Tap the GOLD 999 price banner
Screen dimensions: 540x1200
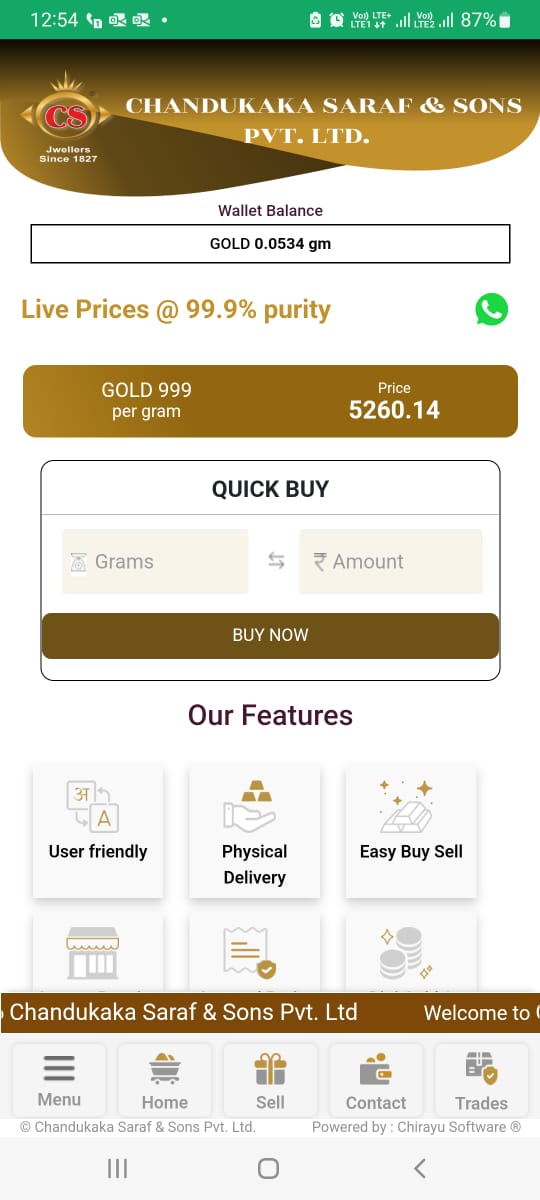270,401
